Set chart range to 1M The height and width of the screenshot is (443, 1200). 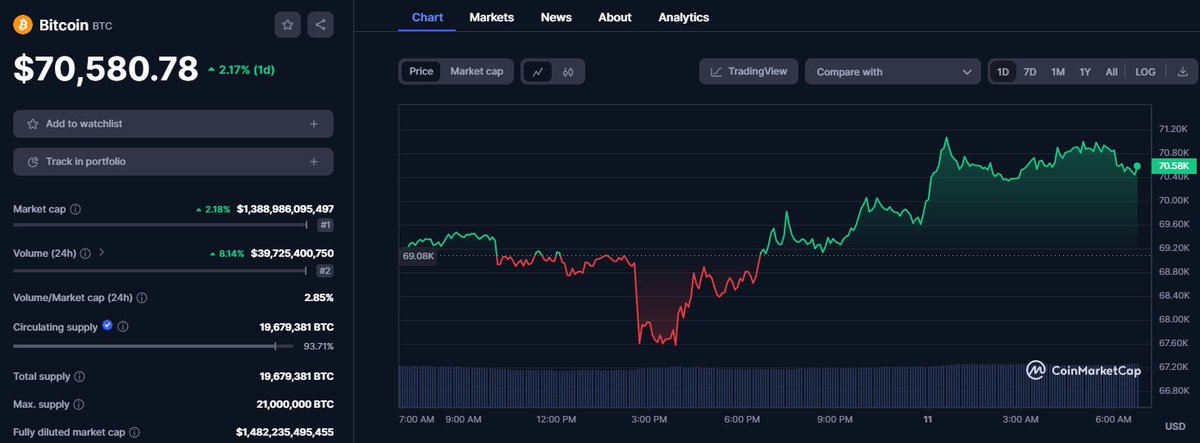coord(1057,72)
